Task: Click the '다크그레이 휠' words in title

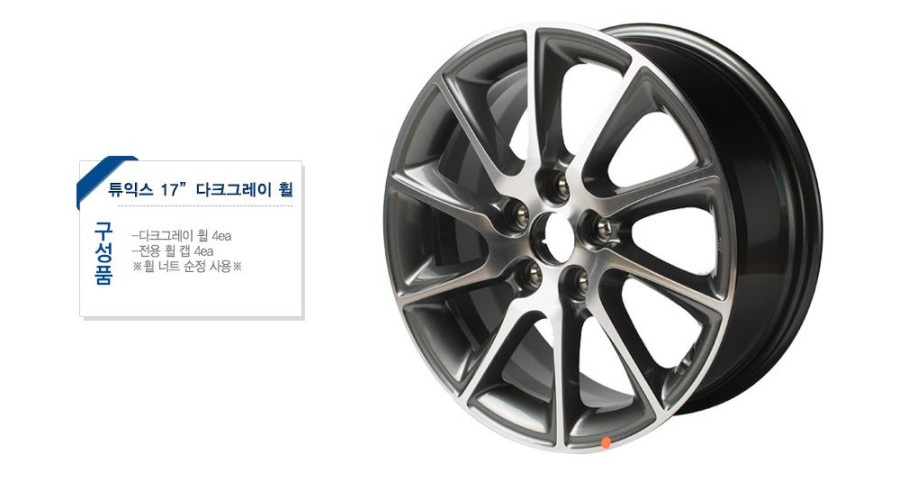Action: pyautogui.click(x=245, y=189)
